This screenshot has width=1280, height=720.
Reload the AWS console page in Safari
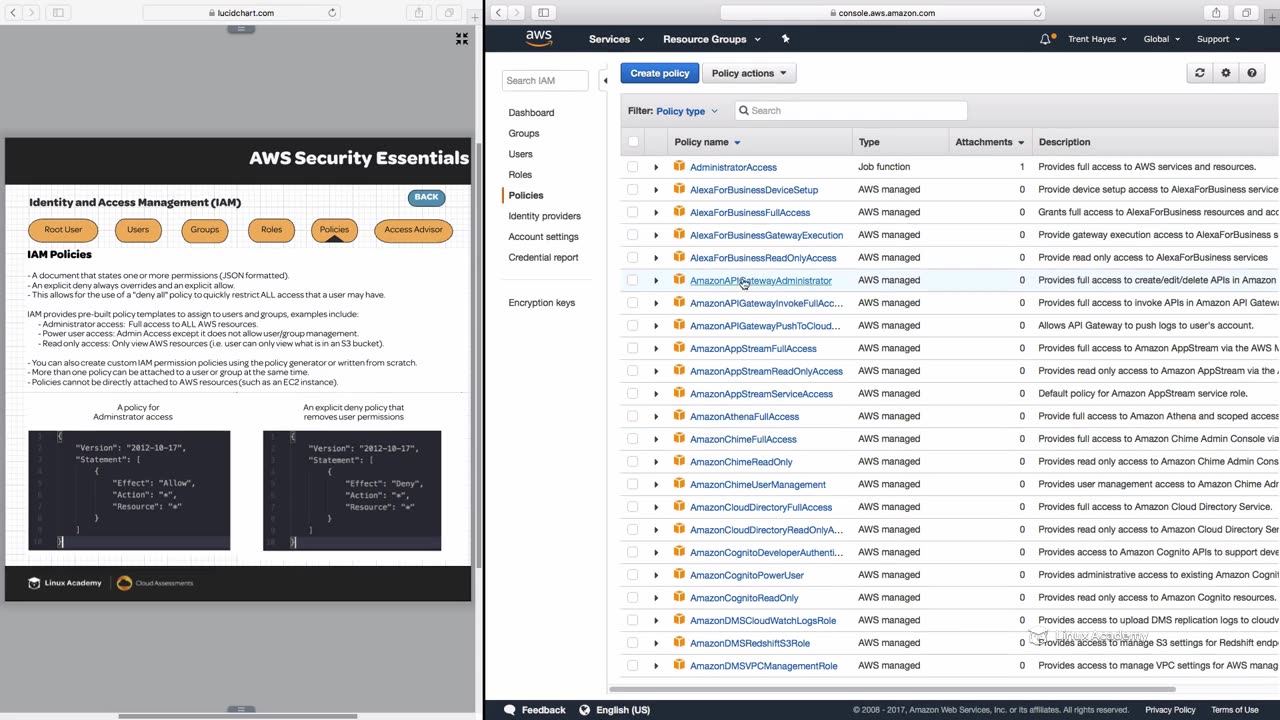pos(1037,13)
